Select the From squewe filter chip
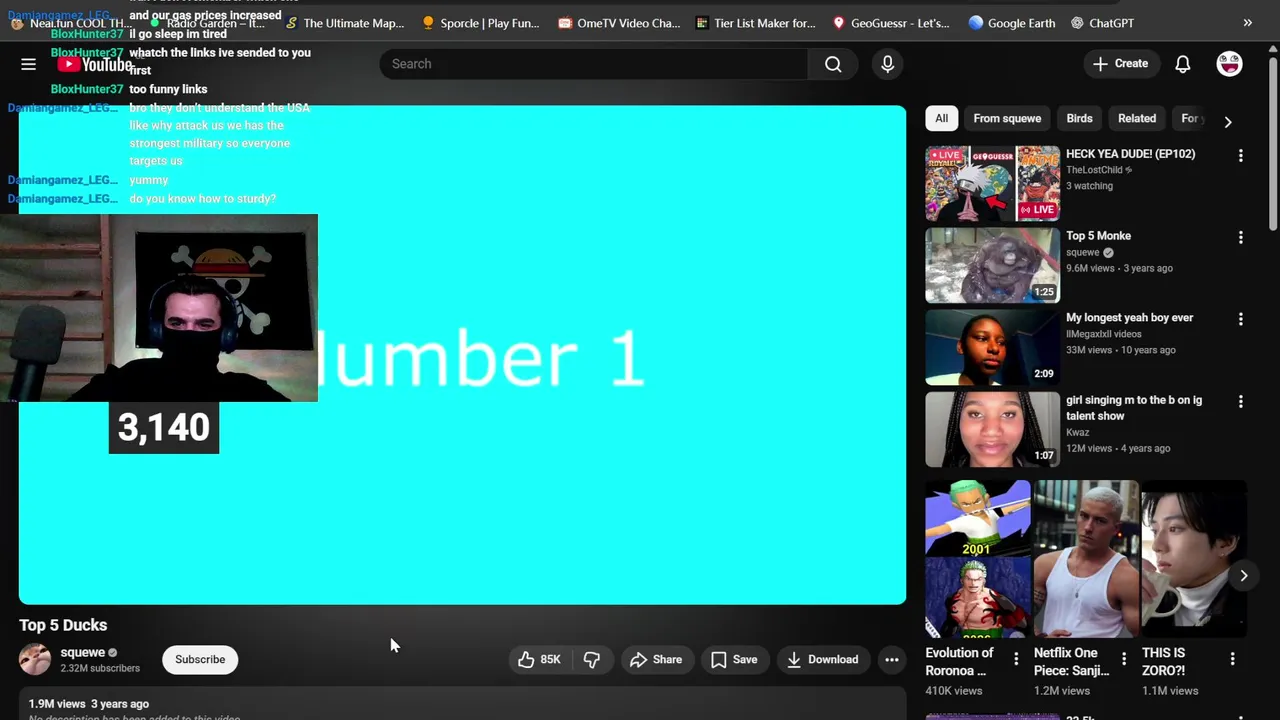 point(1007,118)
